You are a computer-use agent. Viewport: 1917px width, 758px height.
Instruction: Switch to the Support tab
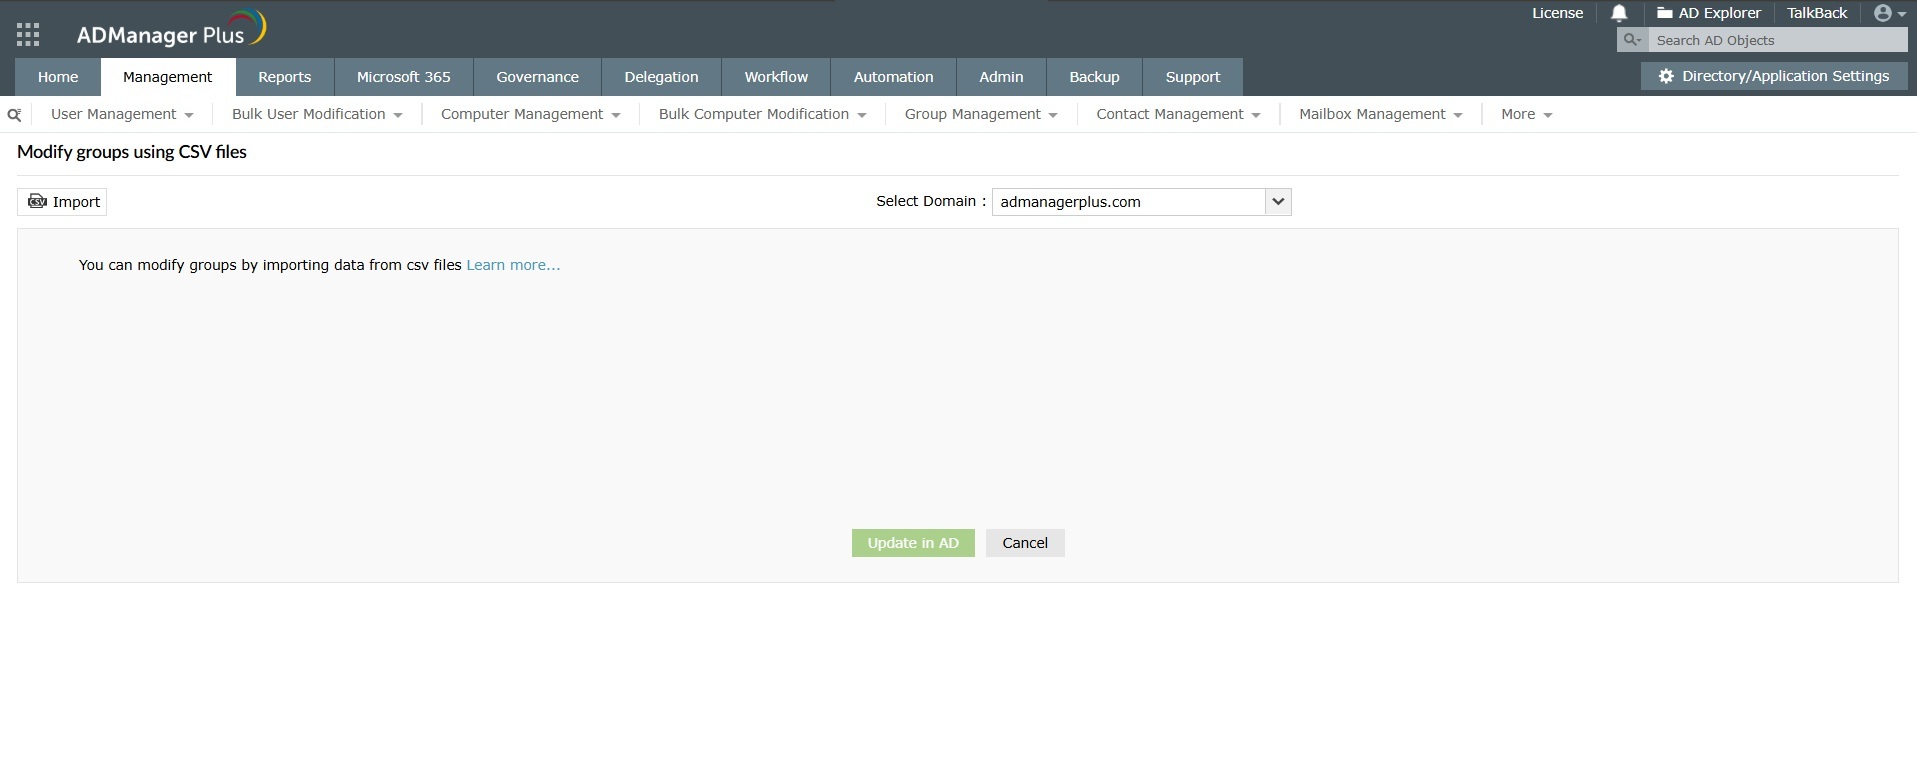[x=1193, y=77]
